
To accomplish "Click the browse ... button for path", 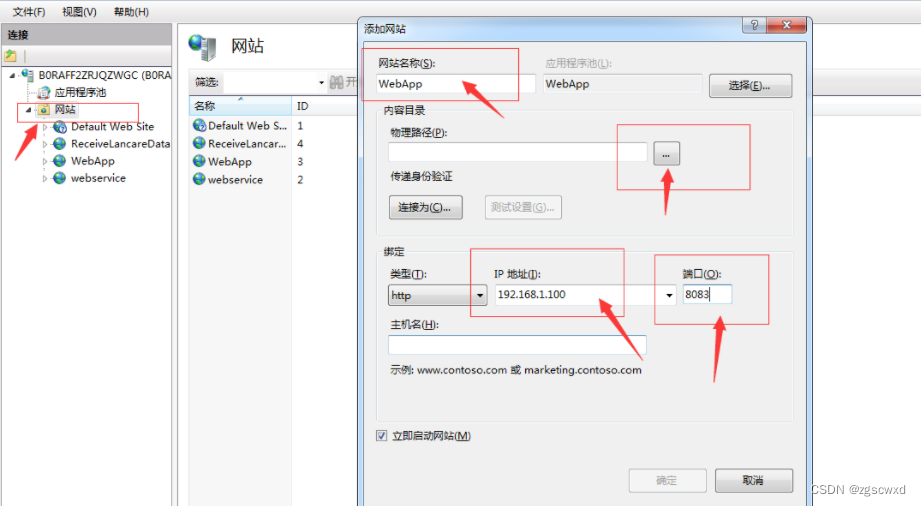I will (666, 154).
